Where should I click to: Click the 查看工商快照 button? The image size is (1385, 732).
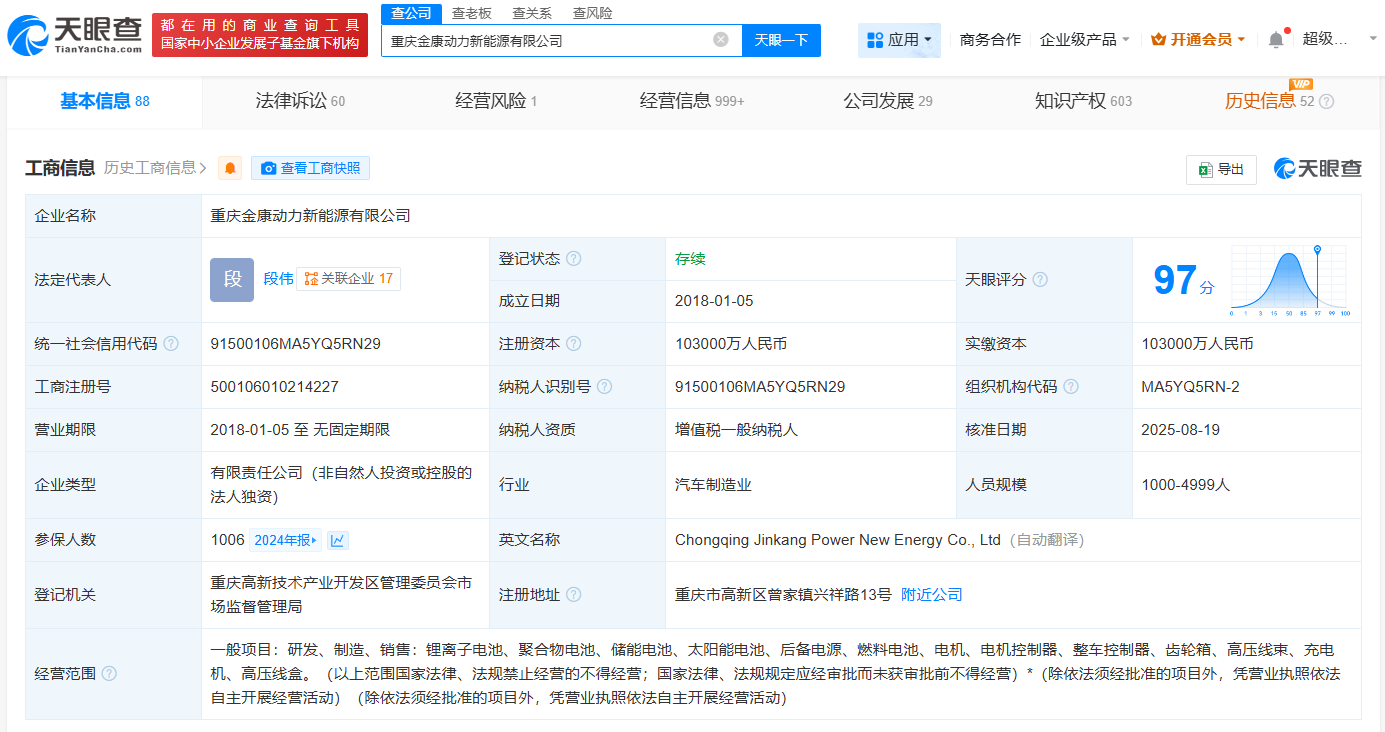pyautogui.click(x=310, y=168)
